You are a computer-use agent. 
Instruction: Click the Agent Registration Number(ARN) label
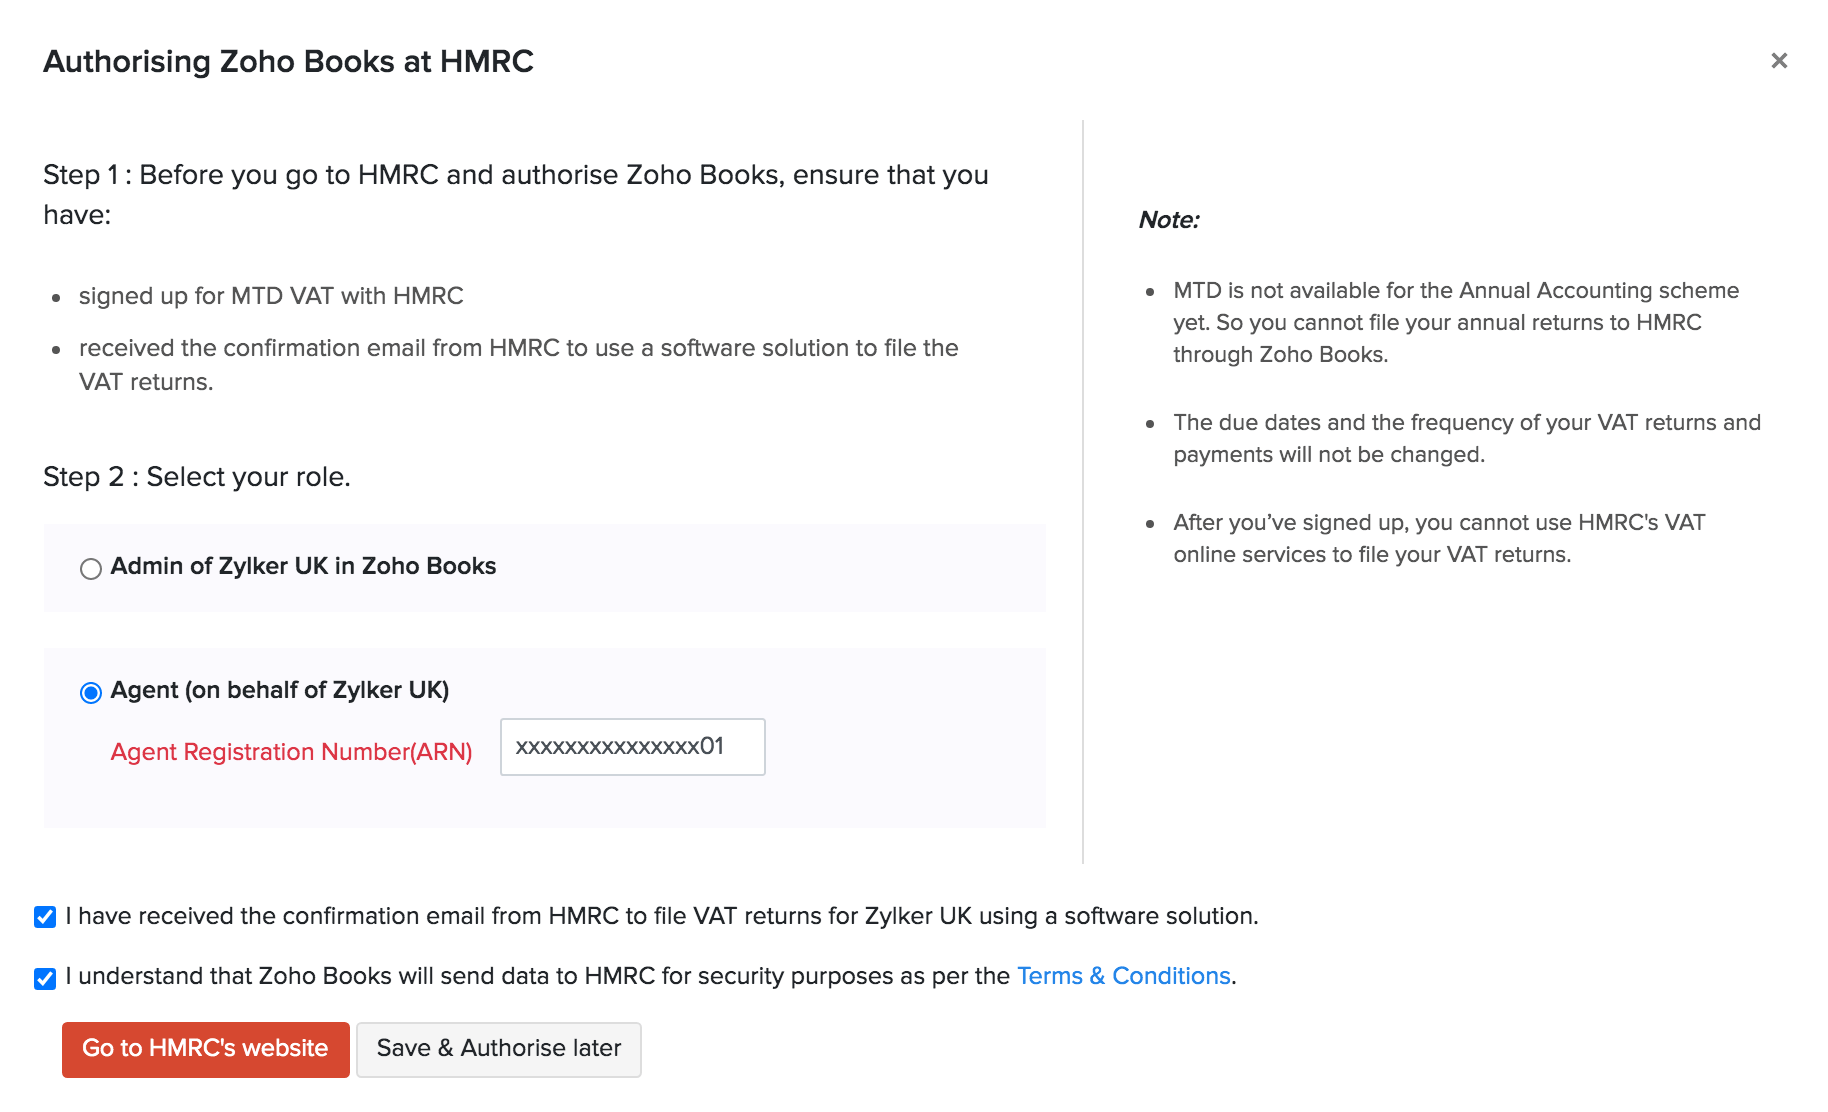tap(291, 752)
